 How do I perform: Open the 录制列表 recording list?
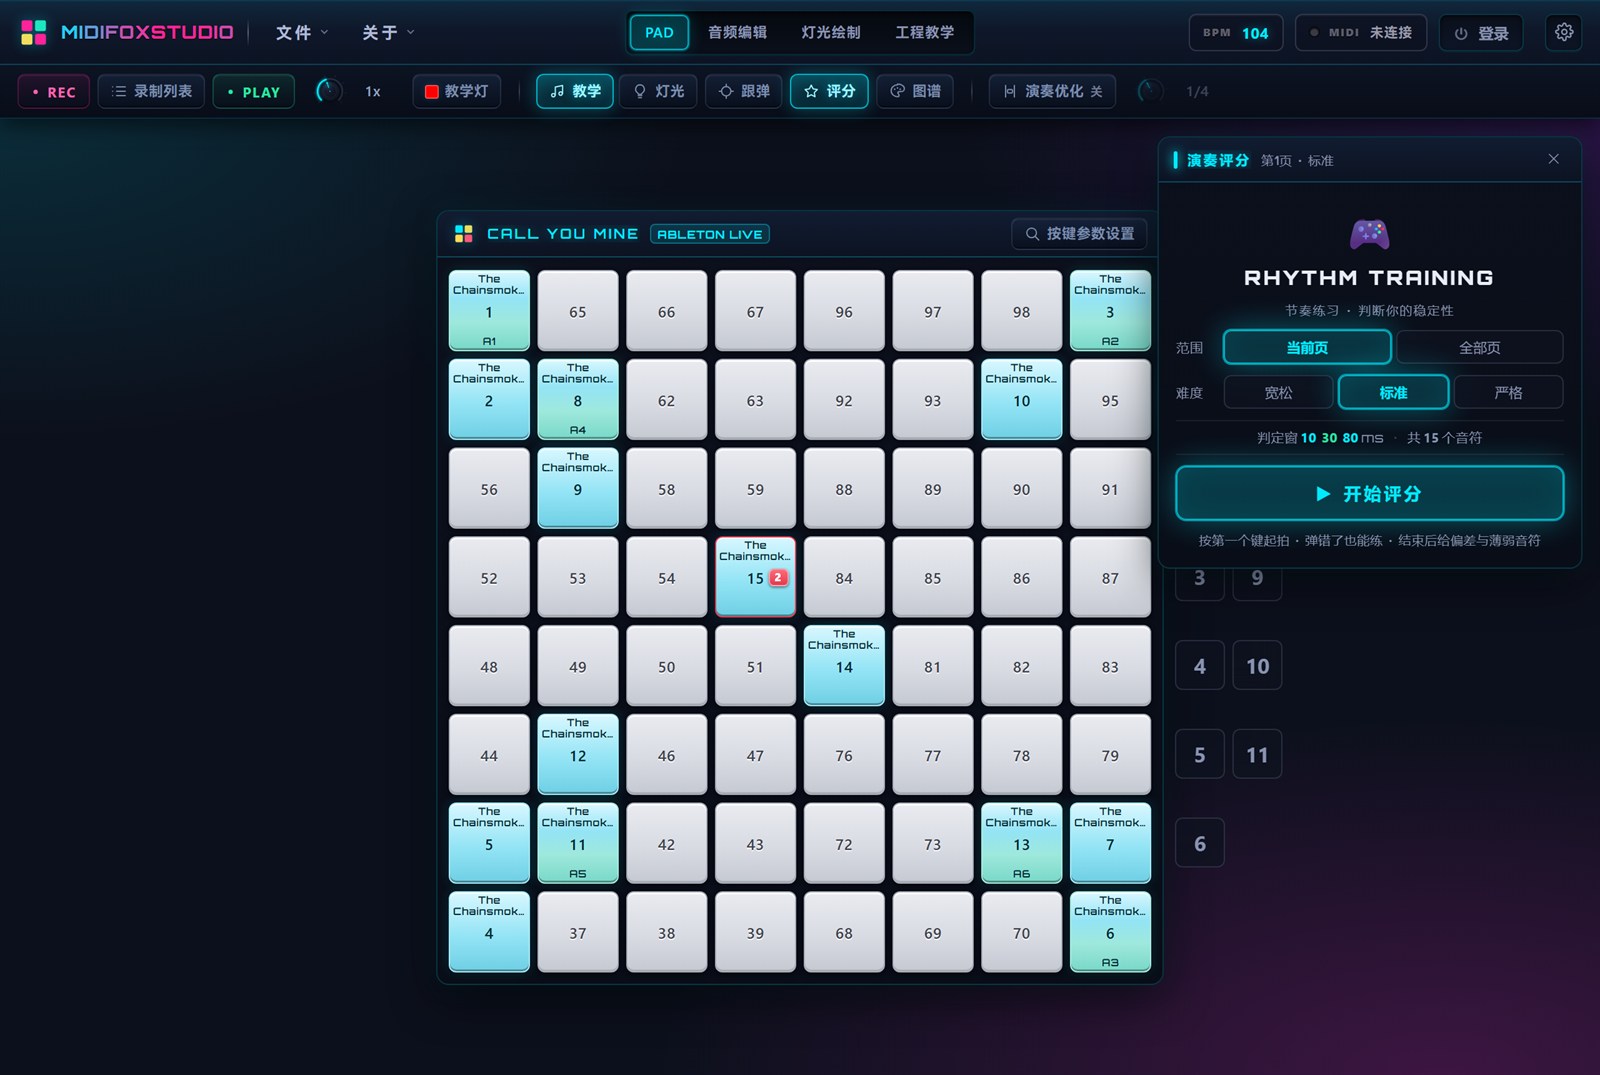(x=151, y=91)
